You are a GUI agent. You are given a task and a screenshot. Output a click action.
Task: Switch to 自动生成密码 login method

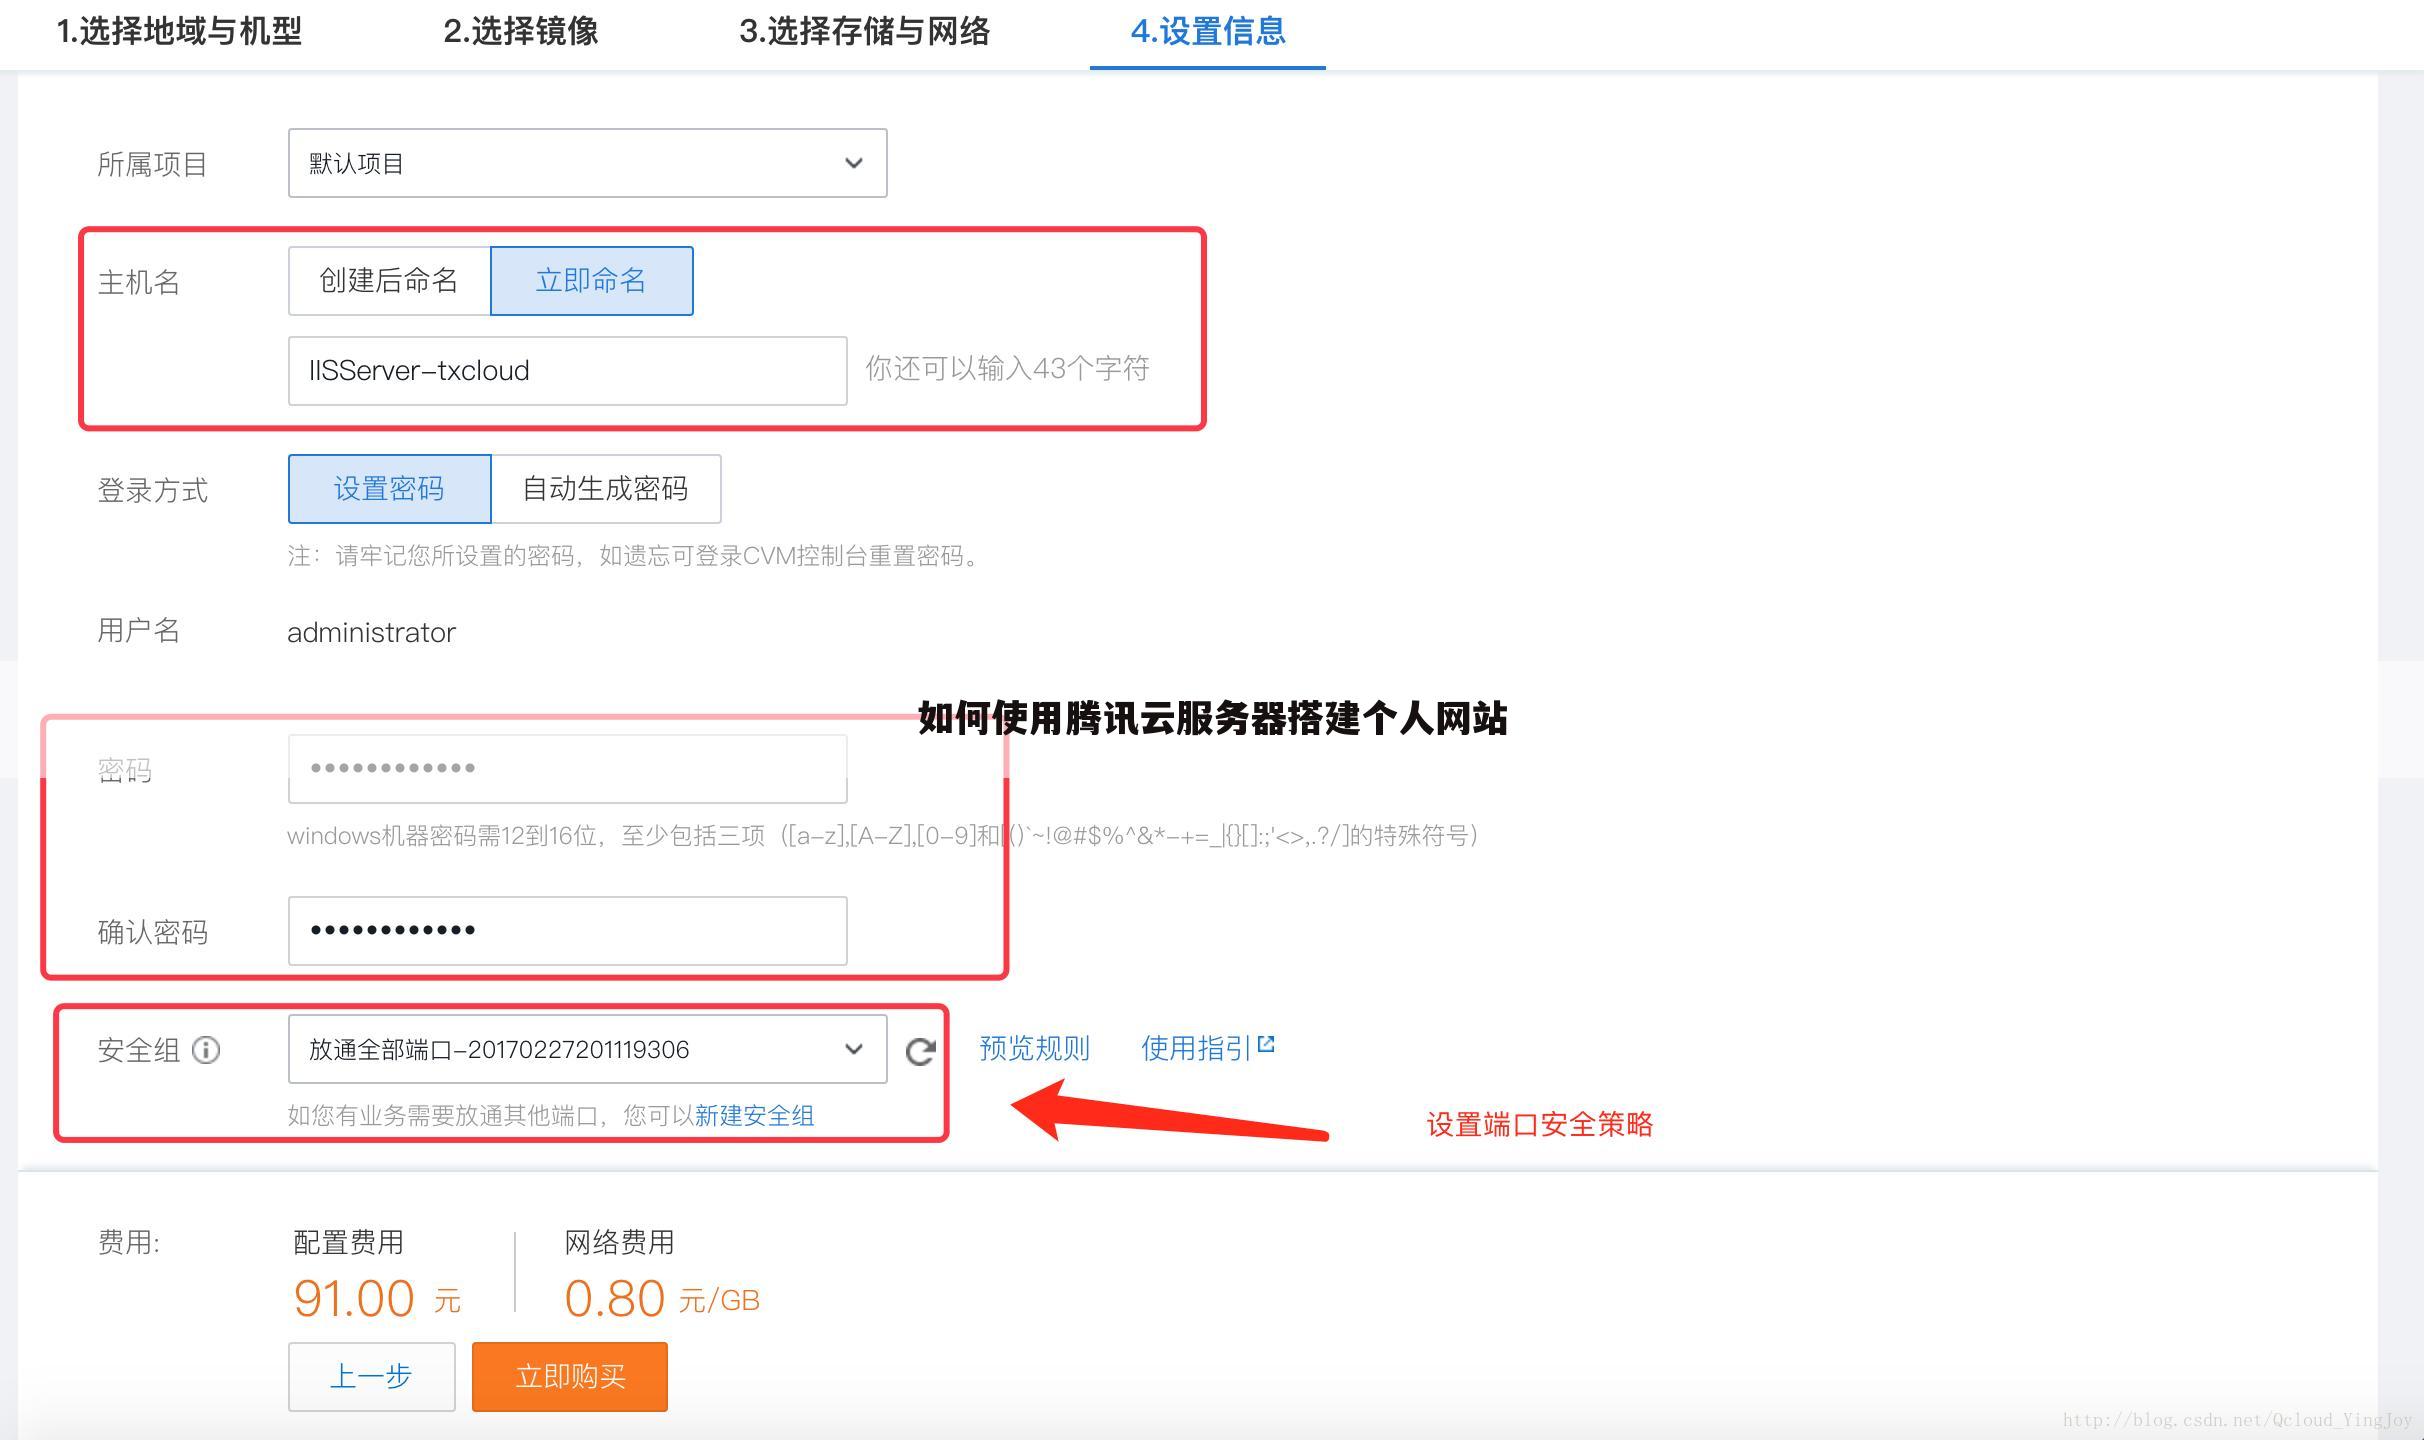(x=605, y=489)
